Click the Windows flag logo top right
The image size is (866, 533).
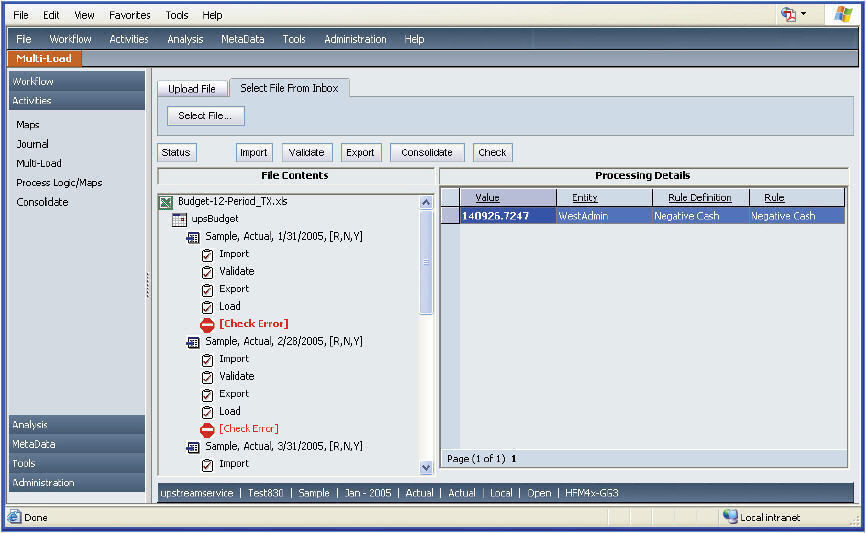point(842,14)
